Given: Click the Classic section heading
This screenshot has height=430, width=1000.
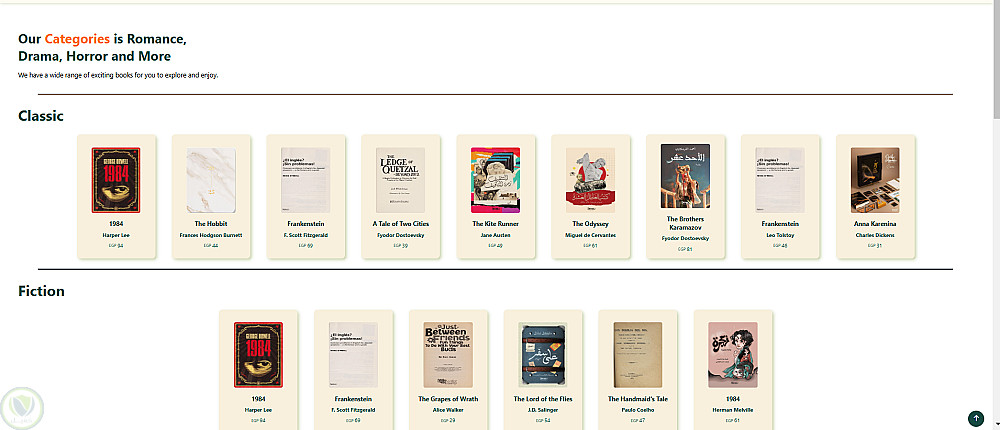Looking at the screenshot, I should click(41, 116).
